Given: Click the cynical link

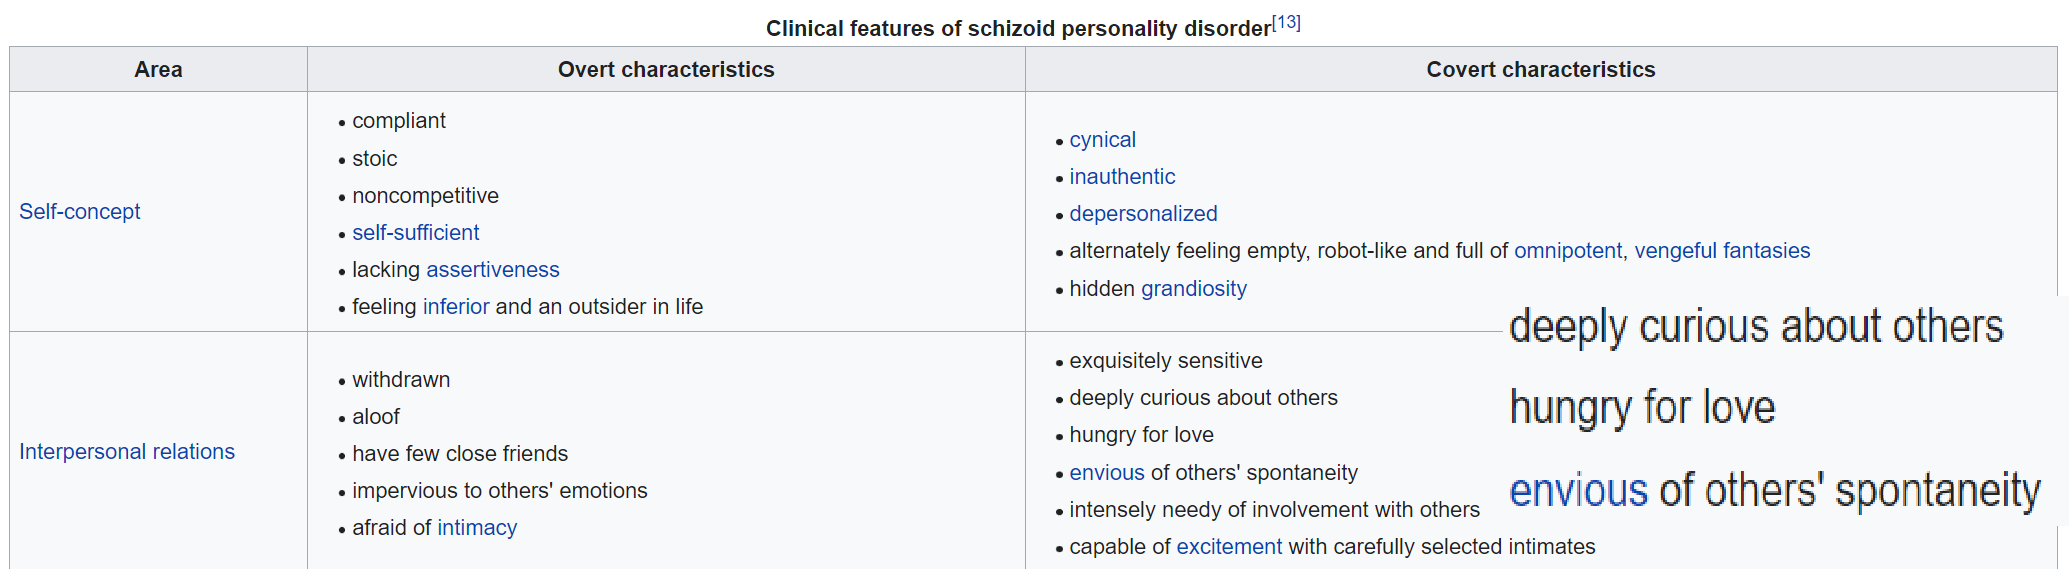Looking at the screenshot, I should [x=1102, y=140].
